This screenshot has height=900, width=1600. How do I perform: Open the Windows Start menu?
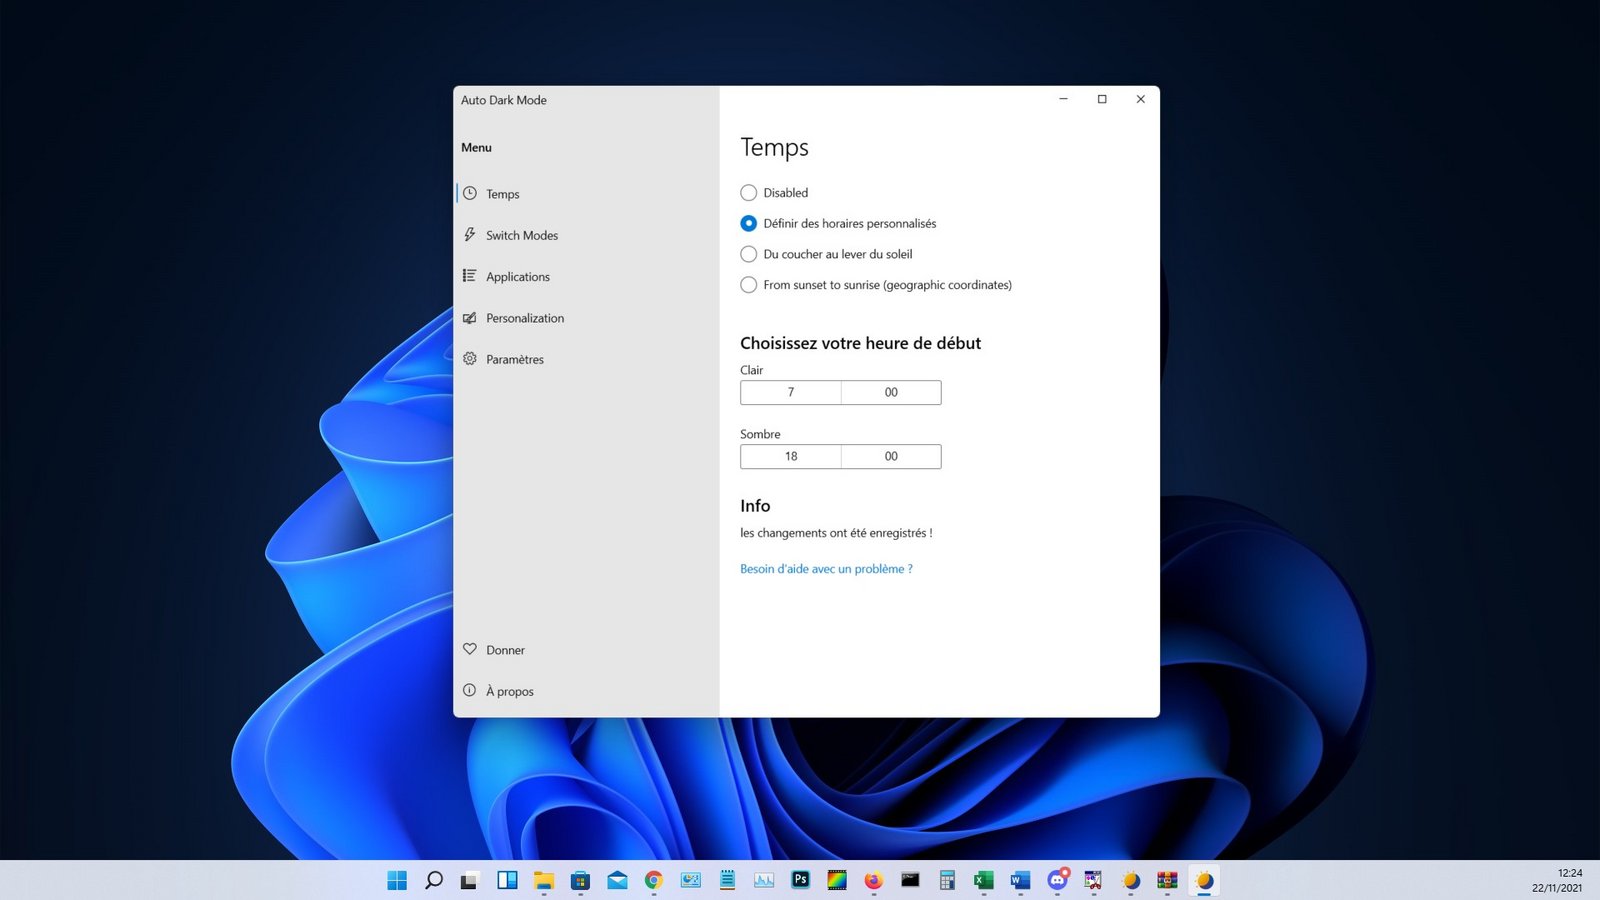tap(397, 880)
